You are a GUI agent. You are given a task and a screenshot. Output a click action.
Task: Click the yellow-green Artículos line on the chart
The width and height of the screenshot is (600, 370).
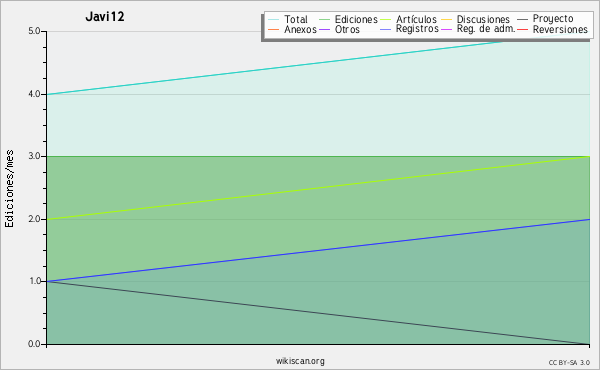click(318, 188)
